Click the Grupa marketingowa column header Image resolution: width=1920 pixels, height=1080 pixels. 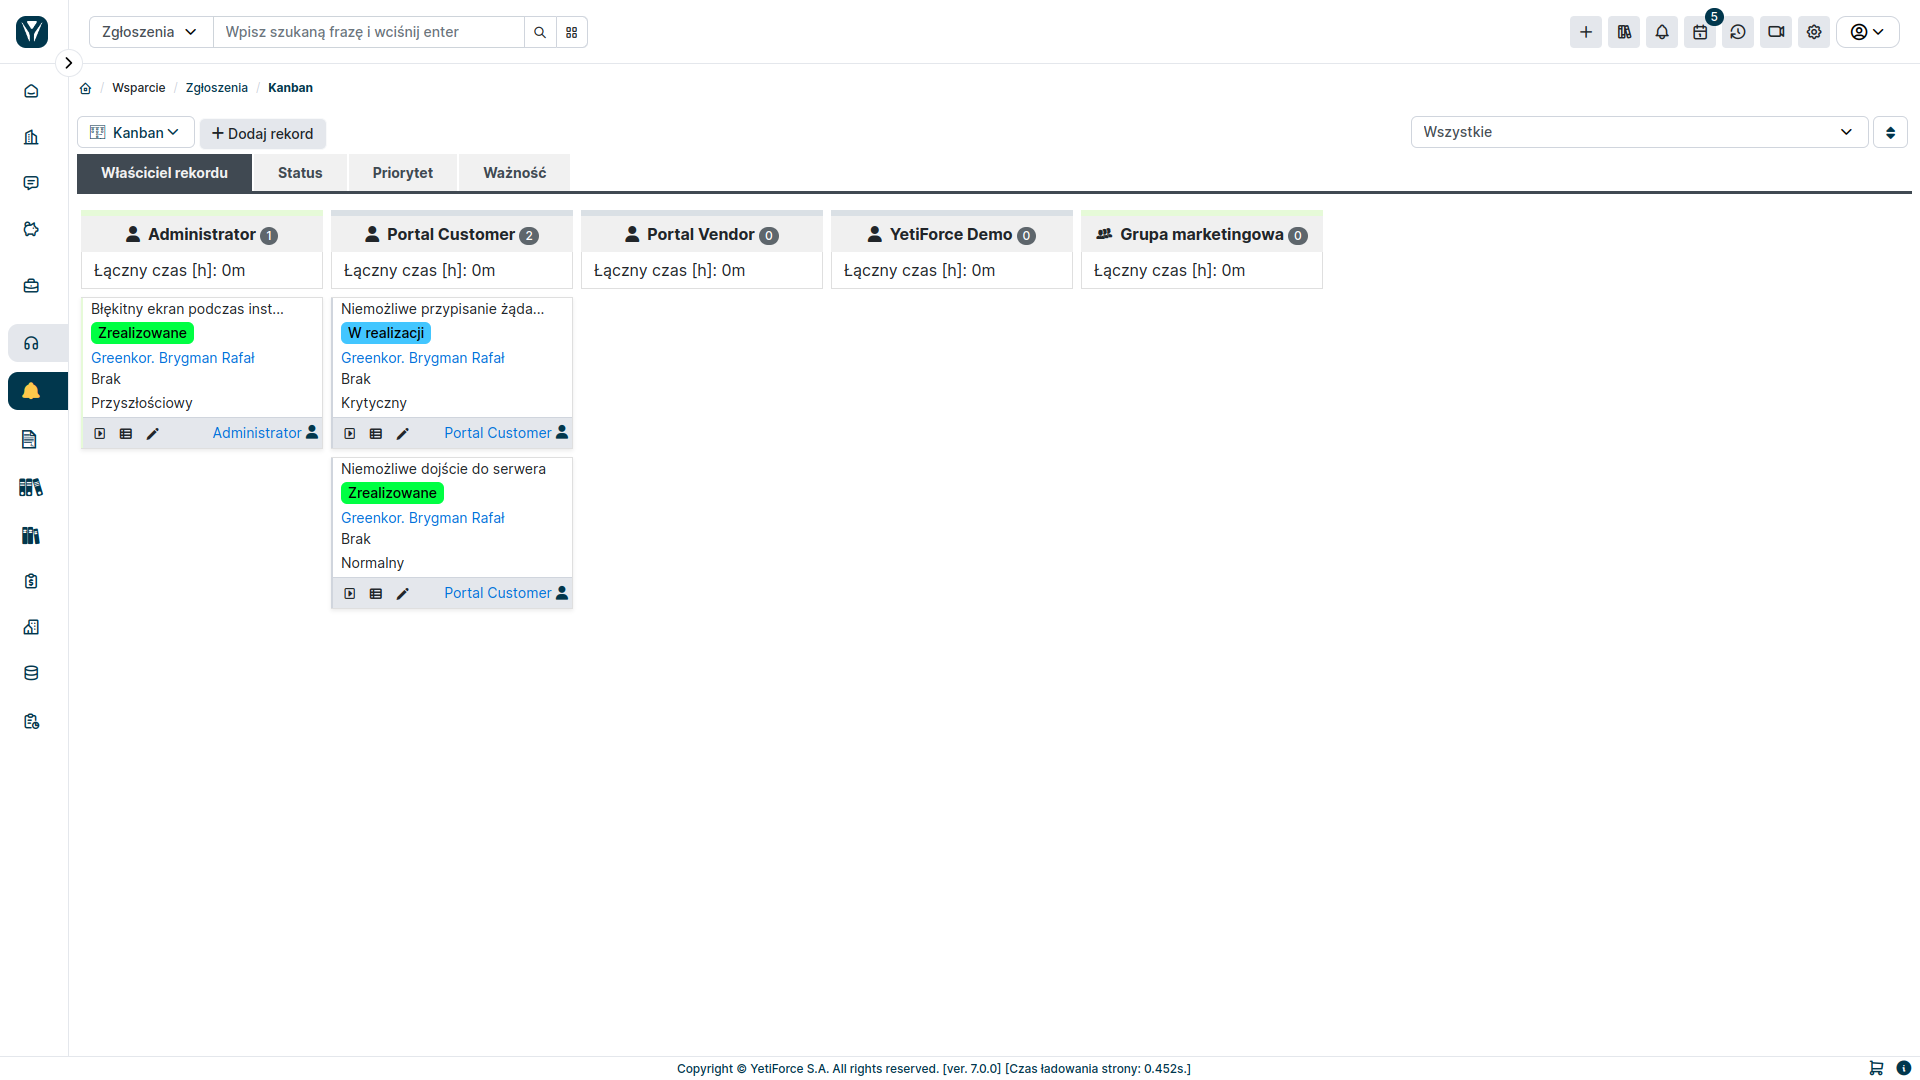click(x=1201, y=234)
